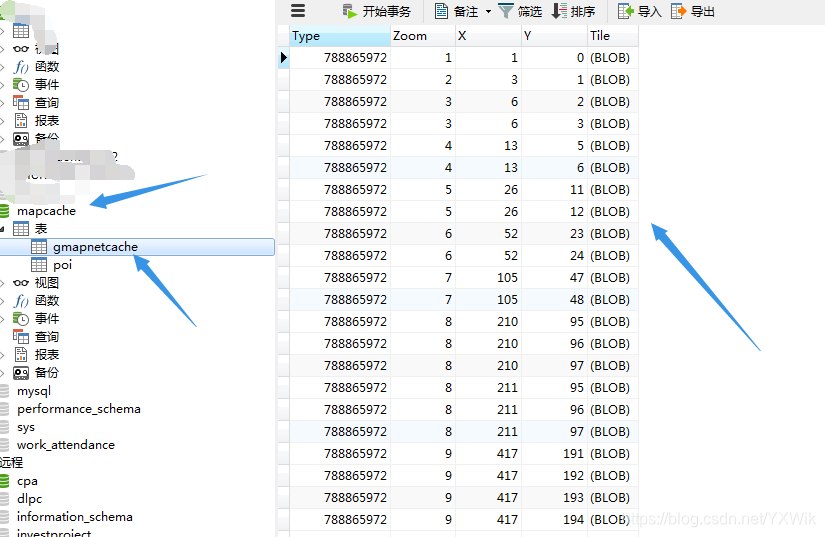This screenshot has width=825, height=537.
Task: Select the 表 tables node under mapcache
Action: click(x=41, y=229)
